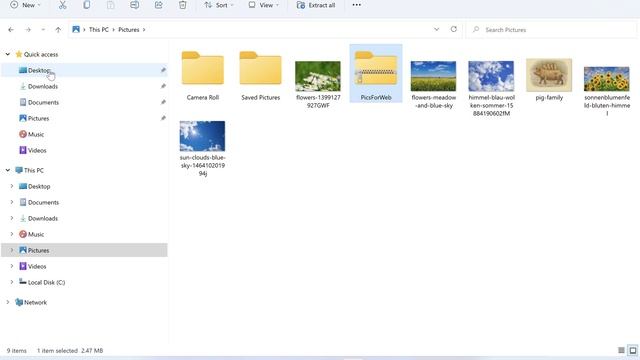The width and height of the screenshot is (640, 360).
Task: Unpin Desktop using its pin icon
Action: pos(163,70)
